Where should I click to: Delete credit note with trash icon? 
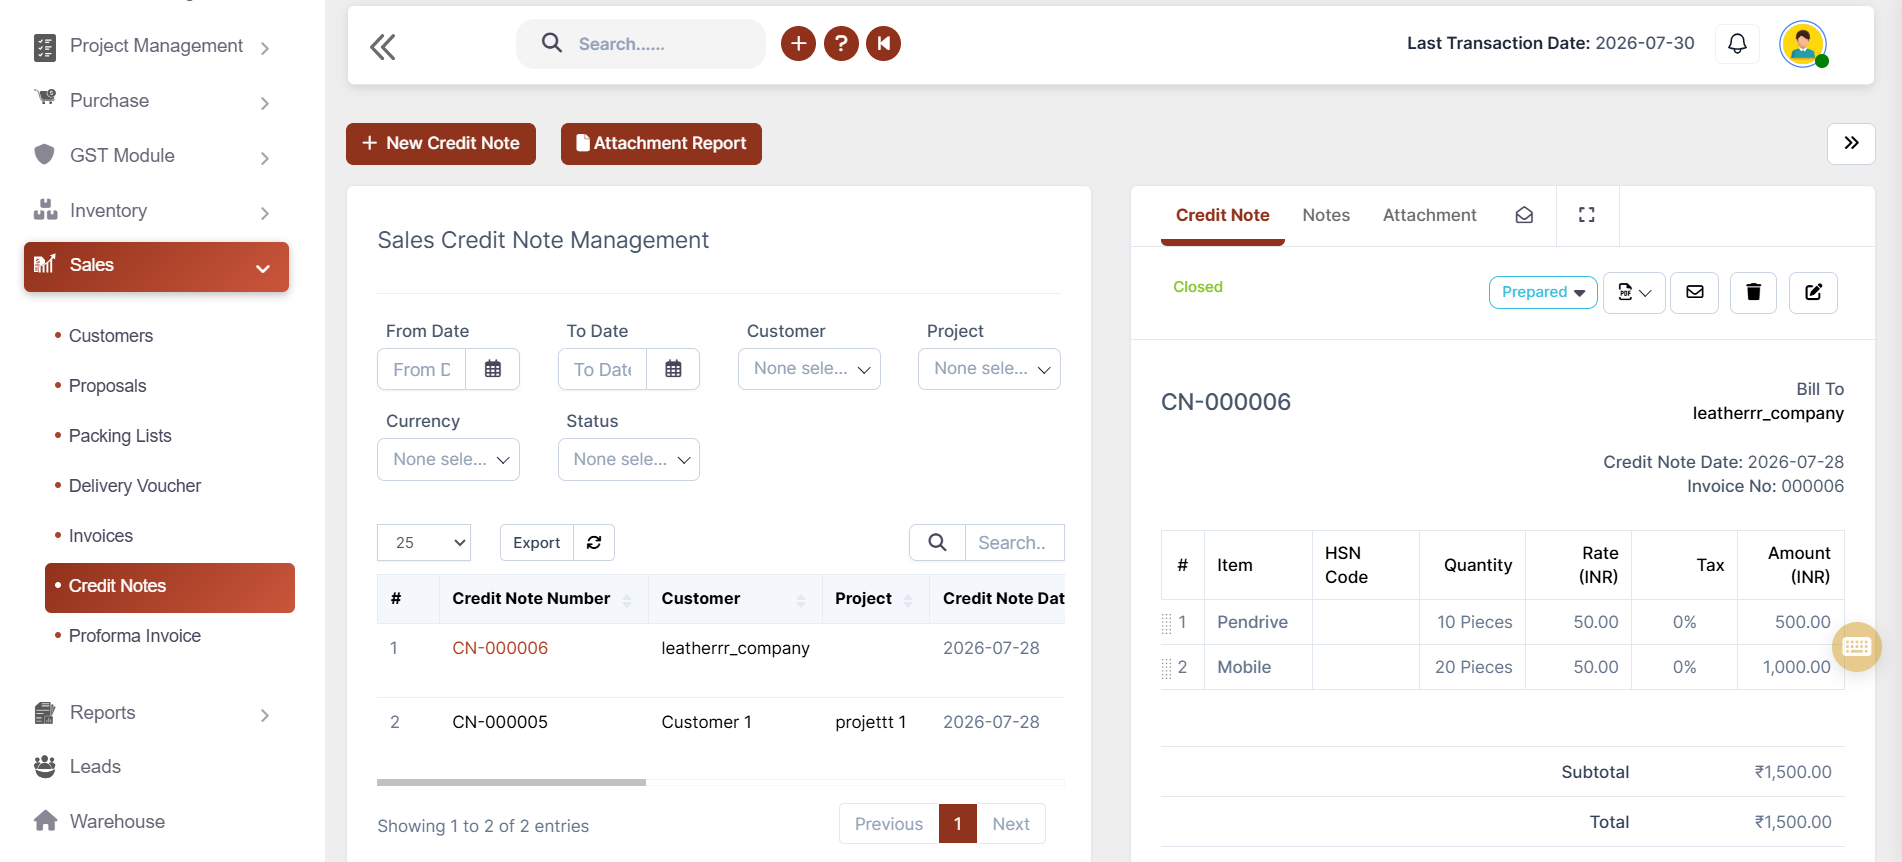[x=1753, y=292]
